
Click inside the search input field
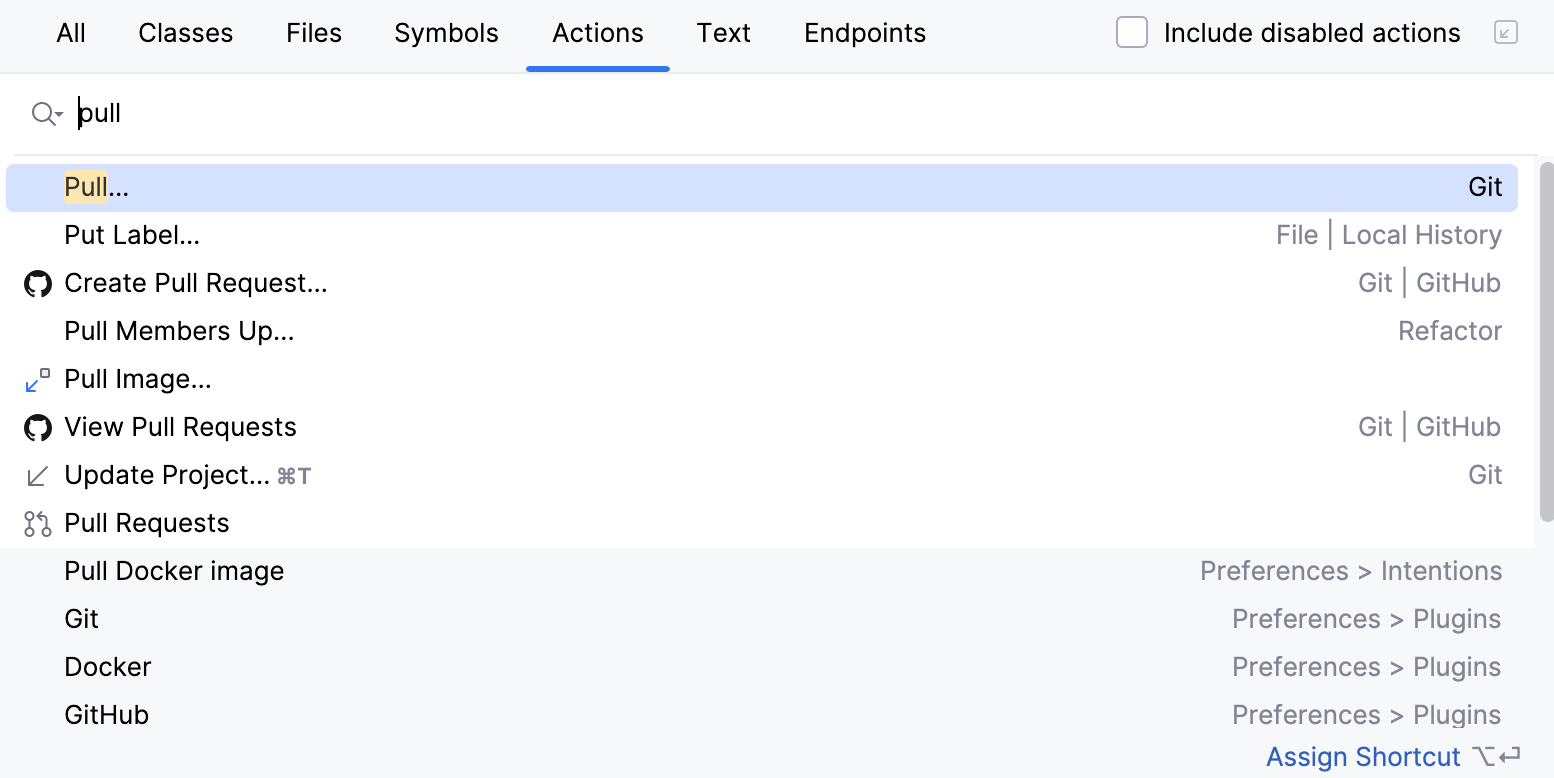pyautogui.click(x=300, y=113)
